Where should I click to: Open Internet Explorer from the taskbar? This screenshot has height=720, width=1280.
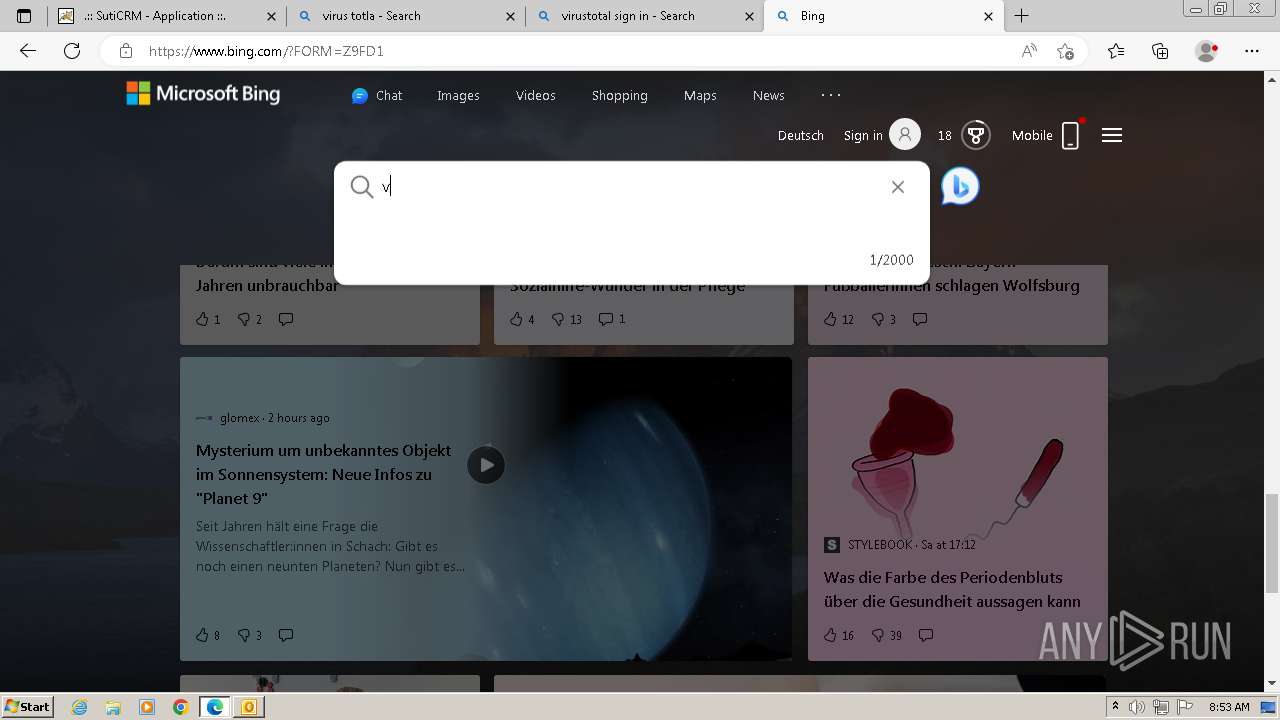pyautogui.click(x=80, y=707)
